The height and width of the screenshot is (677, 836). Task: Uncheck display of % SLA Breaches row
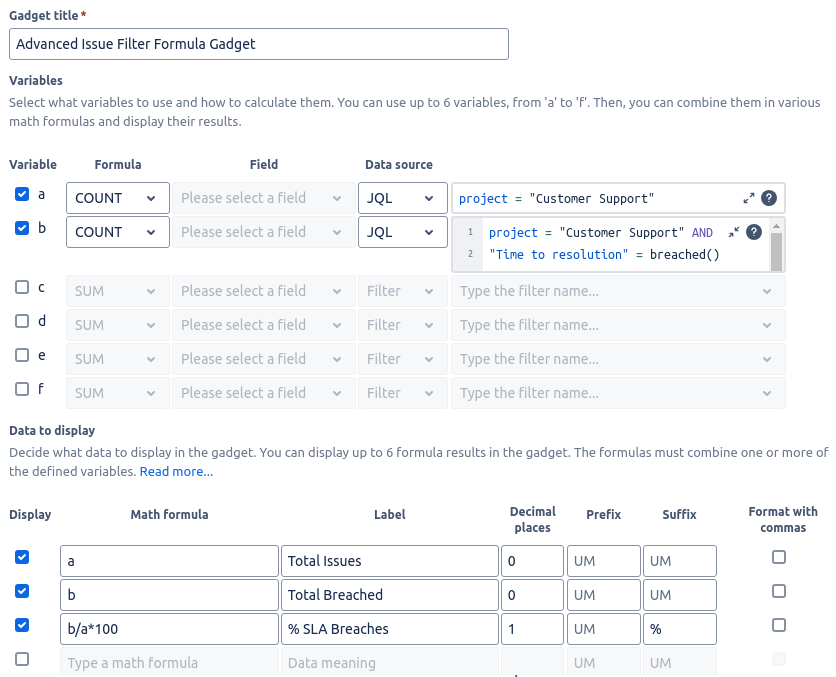coord(22,625)
